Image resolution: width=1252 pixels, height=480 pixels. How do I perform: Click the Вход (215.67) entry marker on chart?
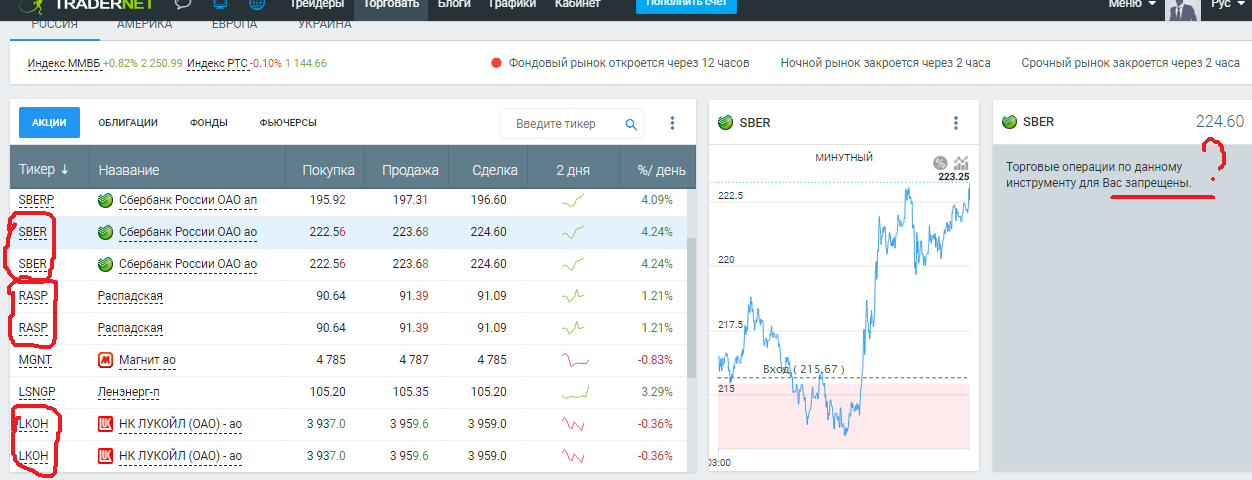(804, 369)
